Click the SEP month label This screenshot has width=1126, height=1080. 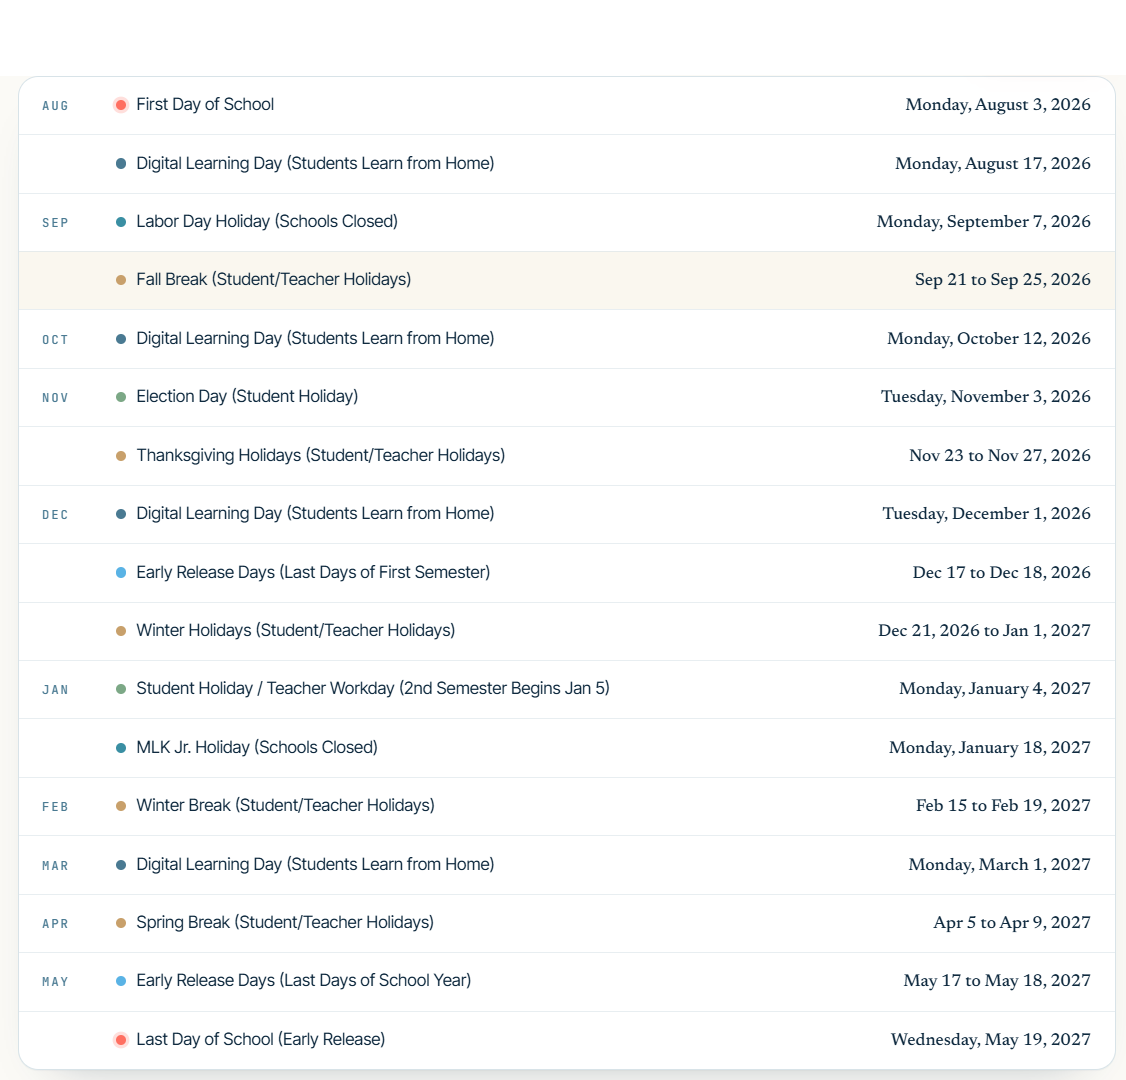tap(55, 223)
